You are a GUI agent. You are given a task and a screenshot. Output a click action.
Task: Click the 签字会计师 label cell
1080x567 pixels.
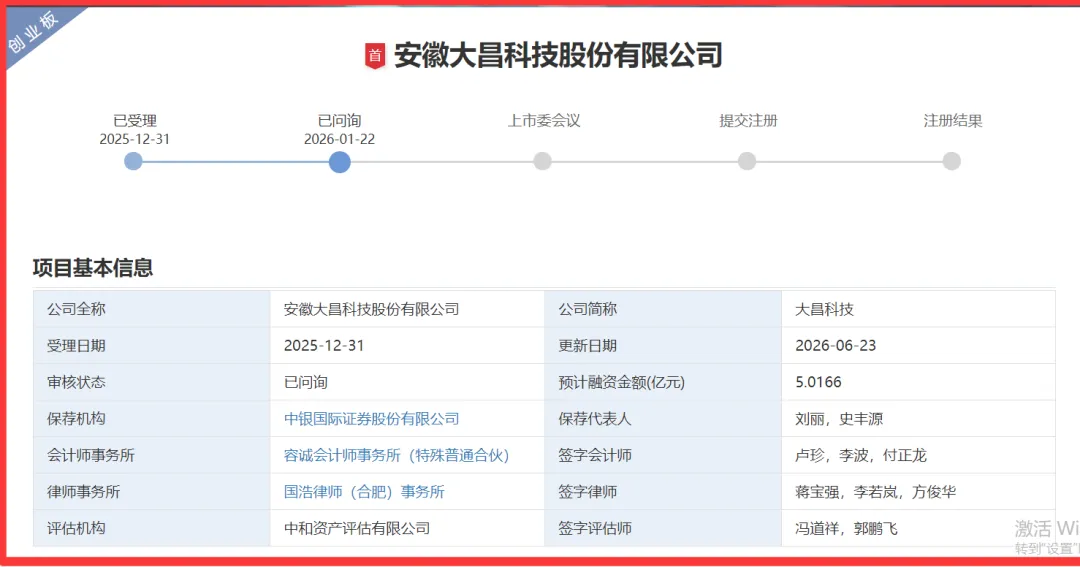(663, 455)
